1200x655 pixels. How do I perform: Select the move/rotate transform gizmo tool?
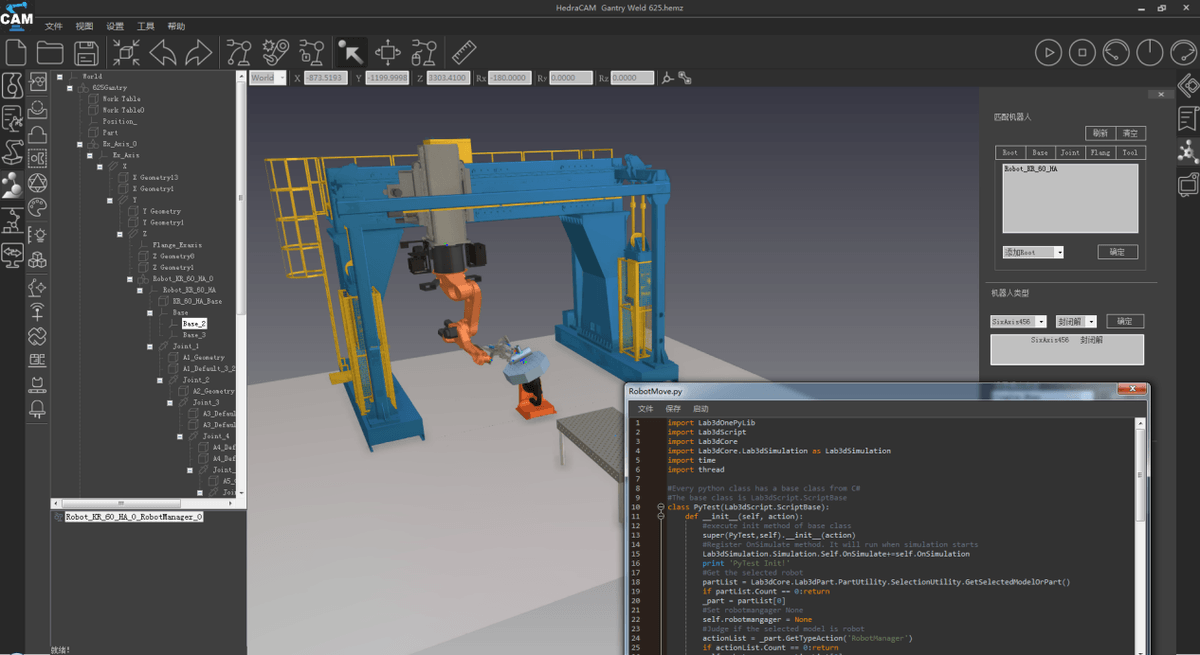(x=388, y=51)
